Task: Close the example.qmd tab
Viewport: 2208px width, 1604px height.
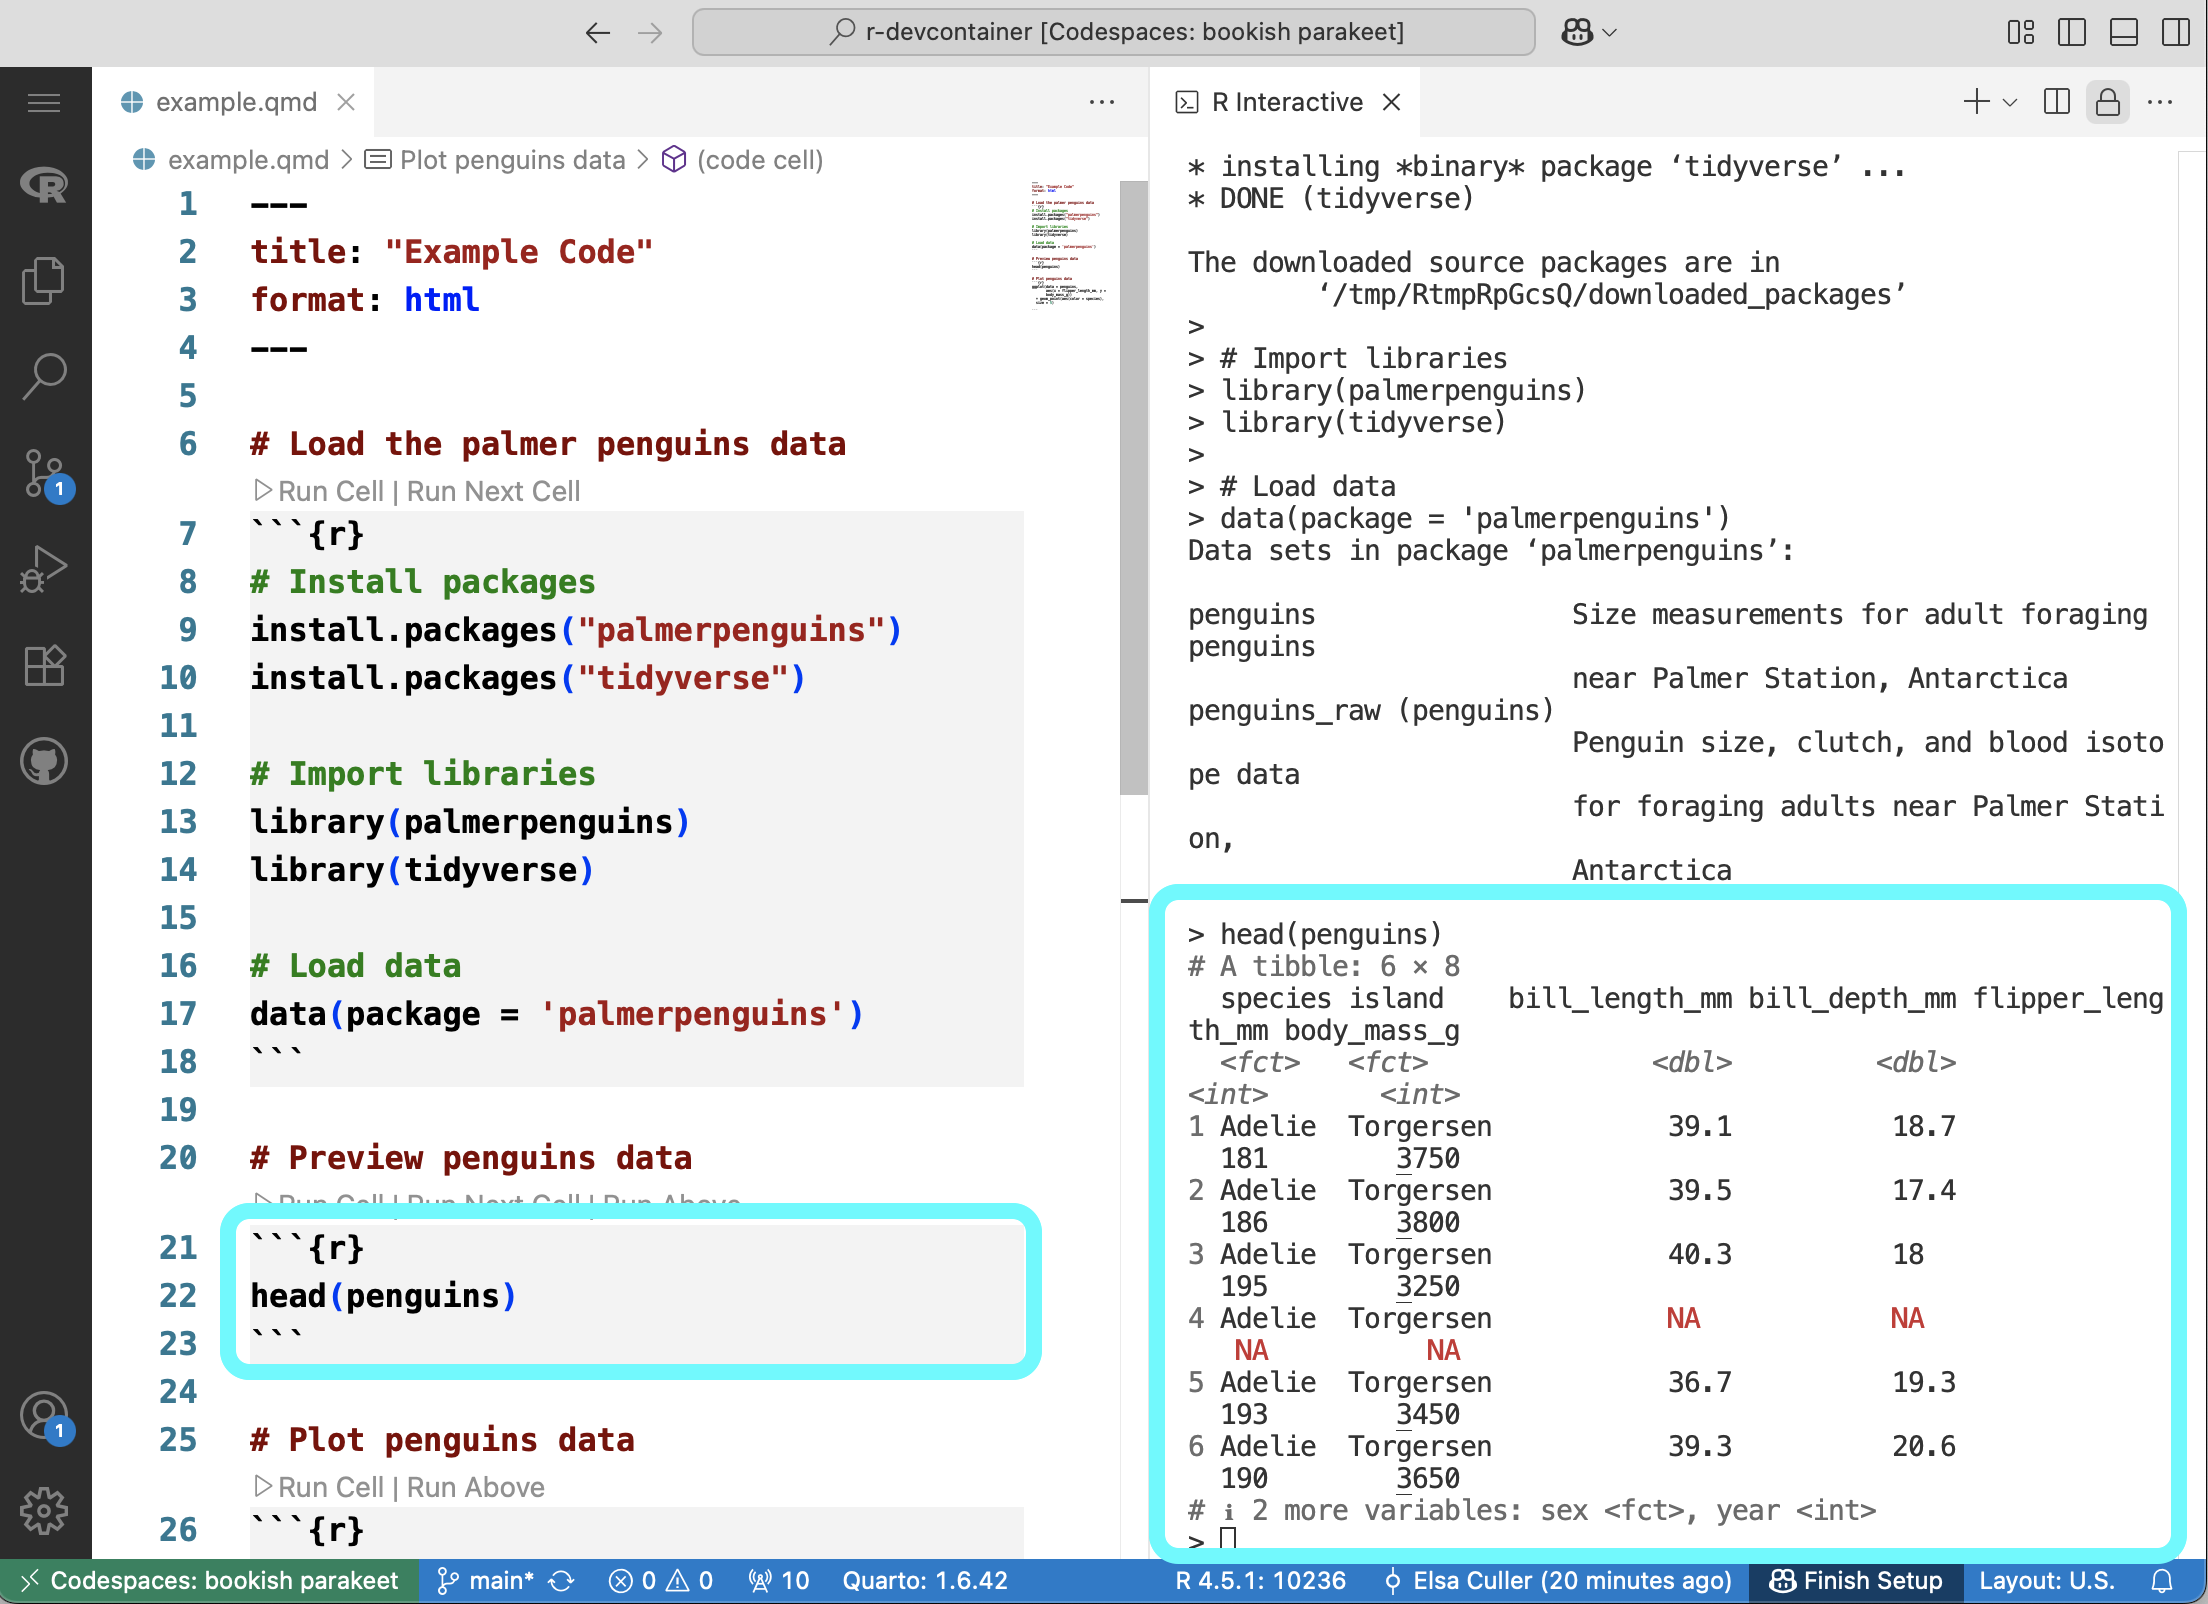Action: [346, 102]
